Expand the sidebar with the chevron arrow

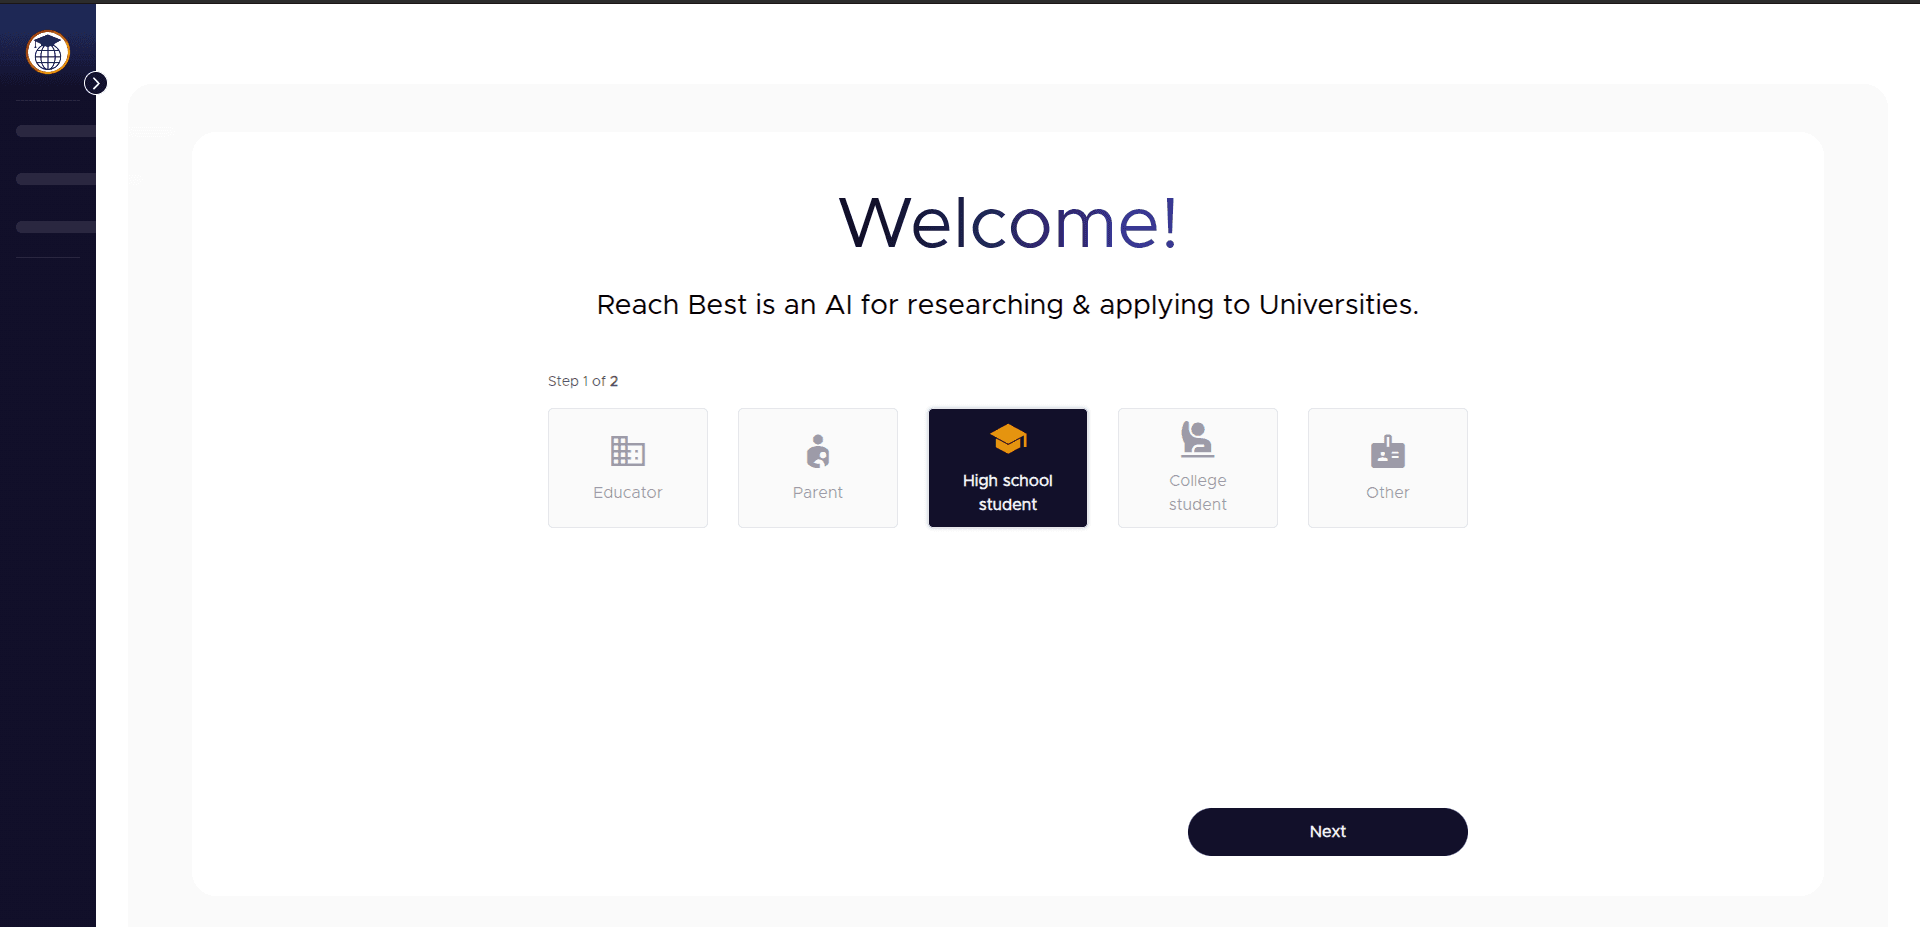point(96,83)
